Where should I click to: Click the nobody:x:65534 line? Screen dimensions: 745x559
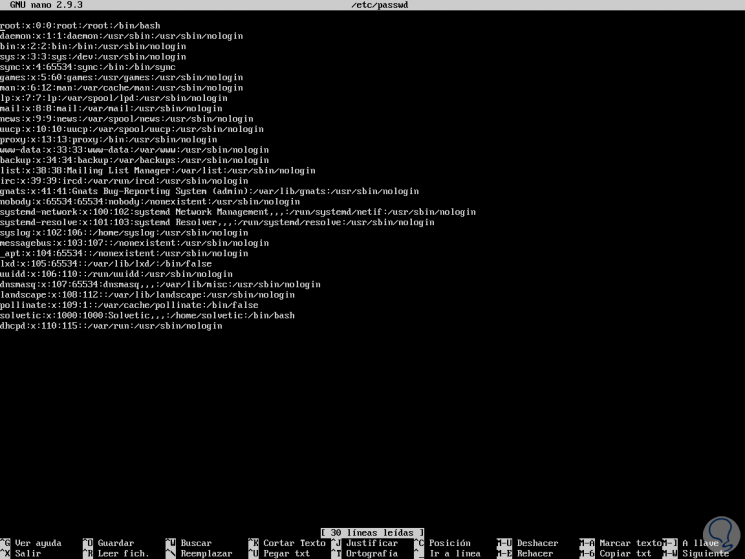[150, 202]
